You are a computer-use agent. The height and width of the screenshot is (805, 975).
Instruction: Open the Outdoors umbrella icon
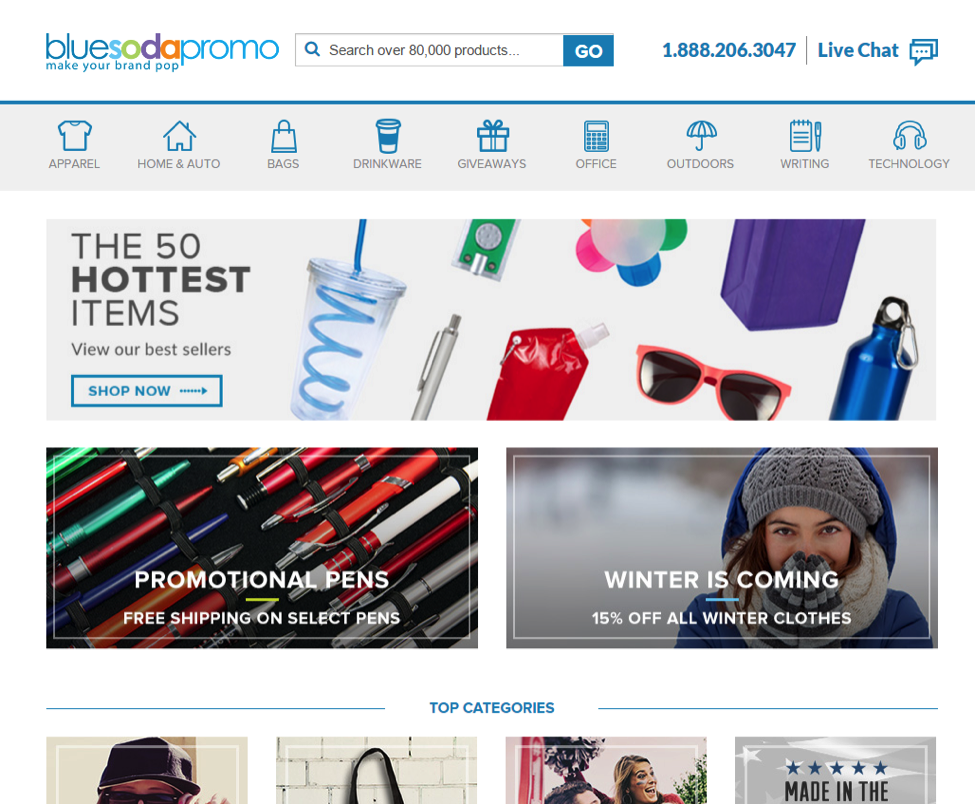pos(701,136)
